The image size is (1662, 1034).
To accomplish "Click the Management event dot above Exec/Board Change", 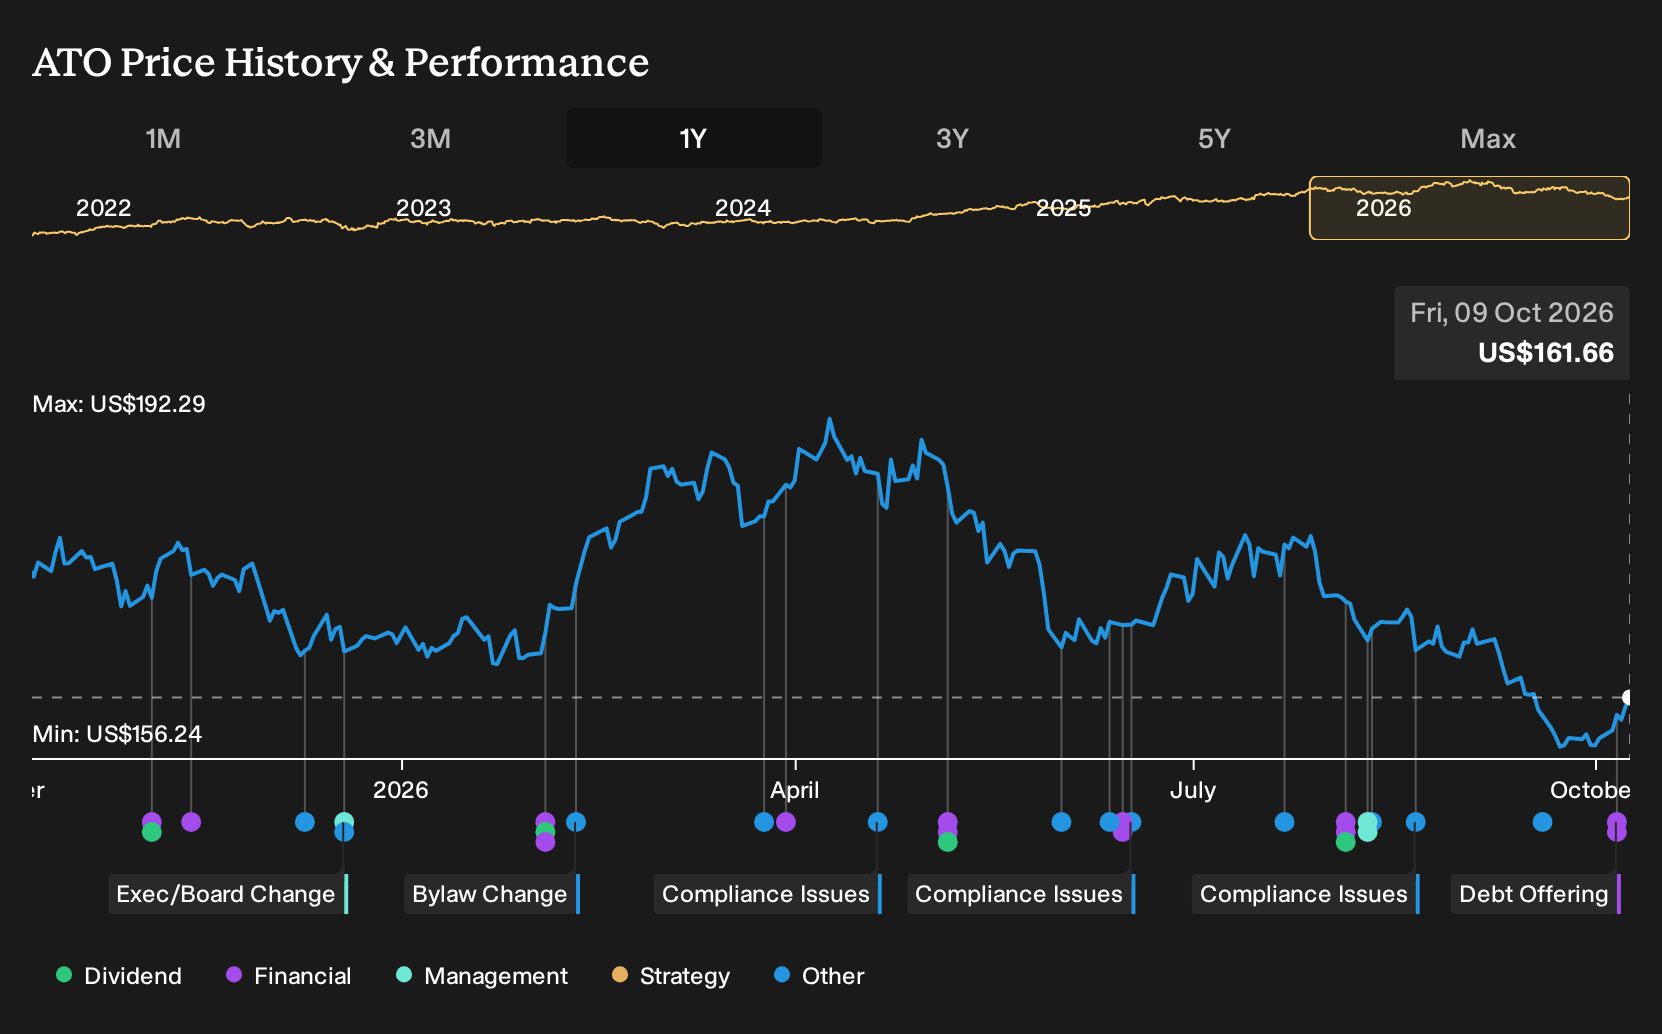I will click(344, 822).
